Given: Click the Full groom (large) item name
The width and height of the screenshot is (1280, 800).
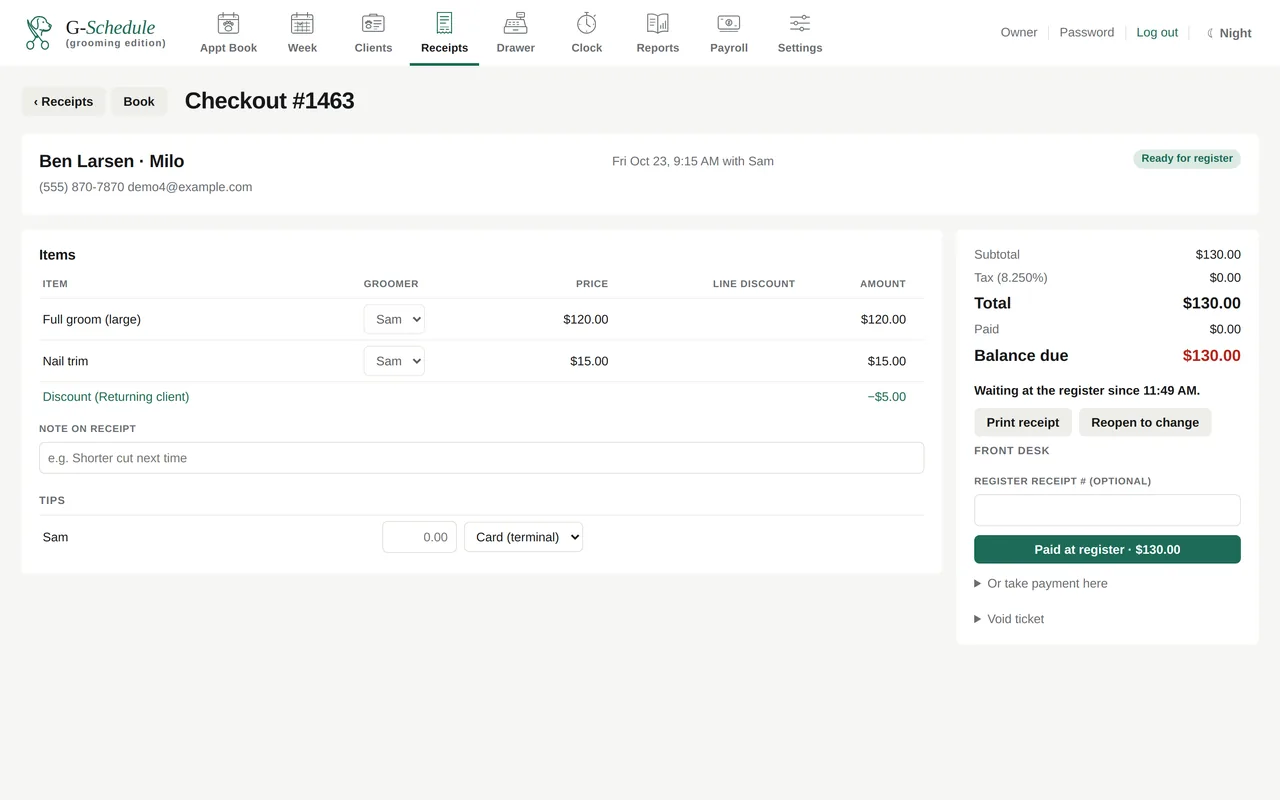Looking at the screenshot, I should pyautogui.click(x=92, y=320).
